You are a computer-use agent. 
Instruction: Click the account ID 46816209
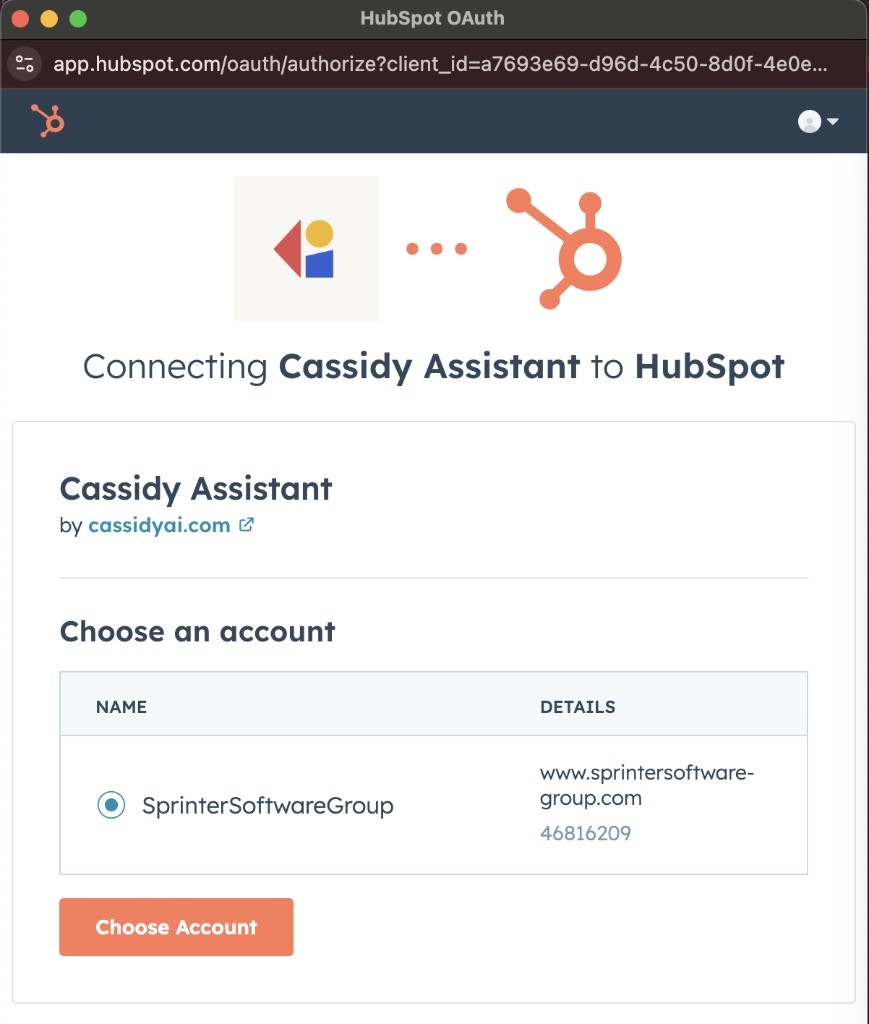click(x=585, y=833)
